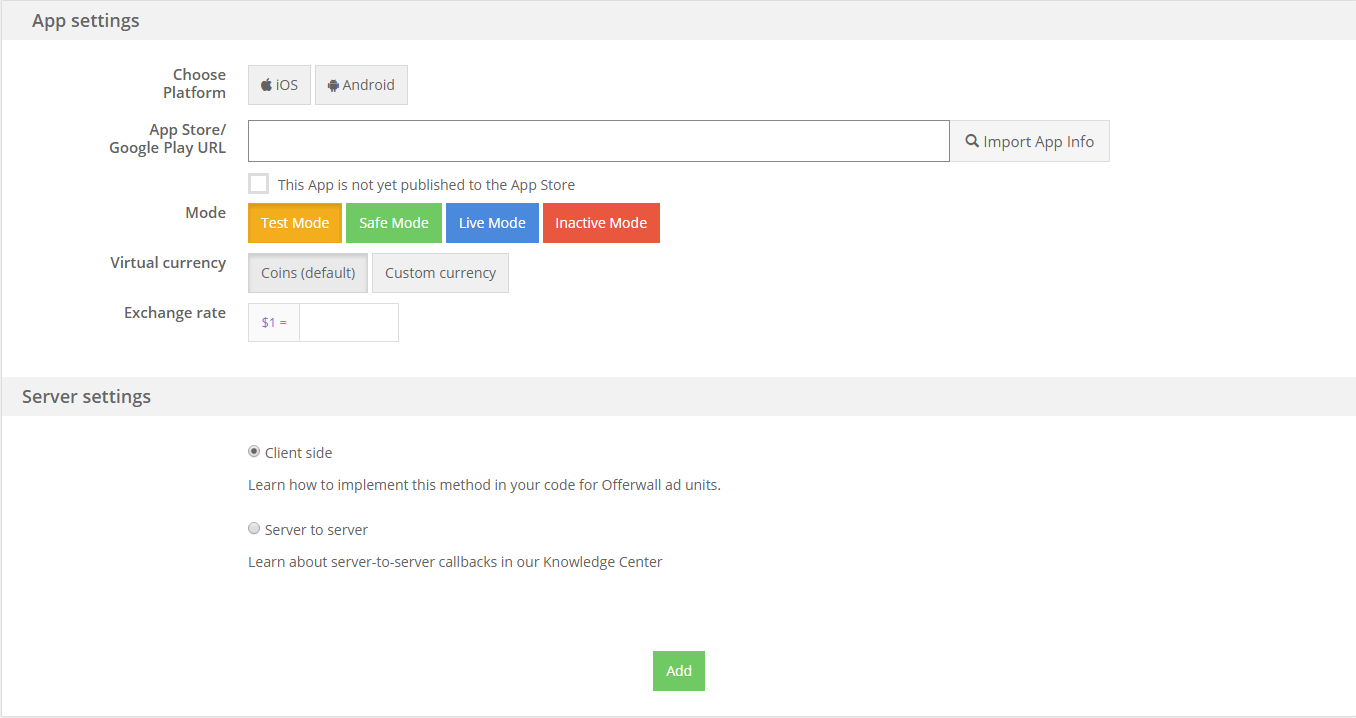This screenshot has width=1356, height=718.
Task: Click Import App Info button
Action: (1029, 141)
